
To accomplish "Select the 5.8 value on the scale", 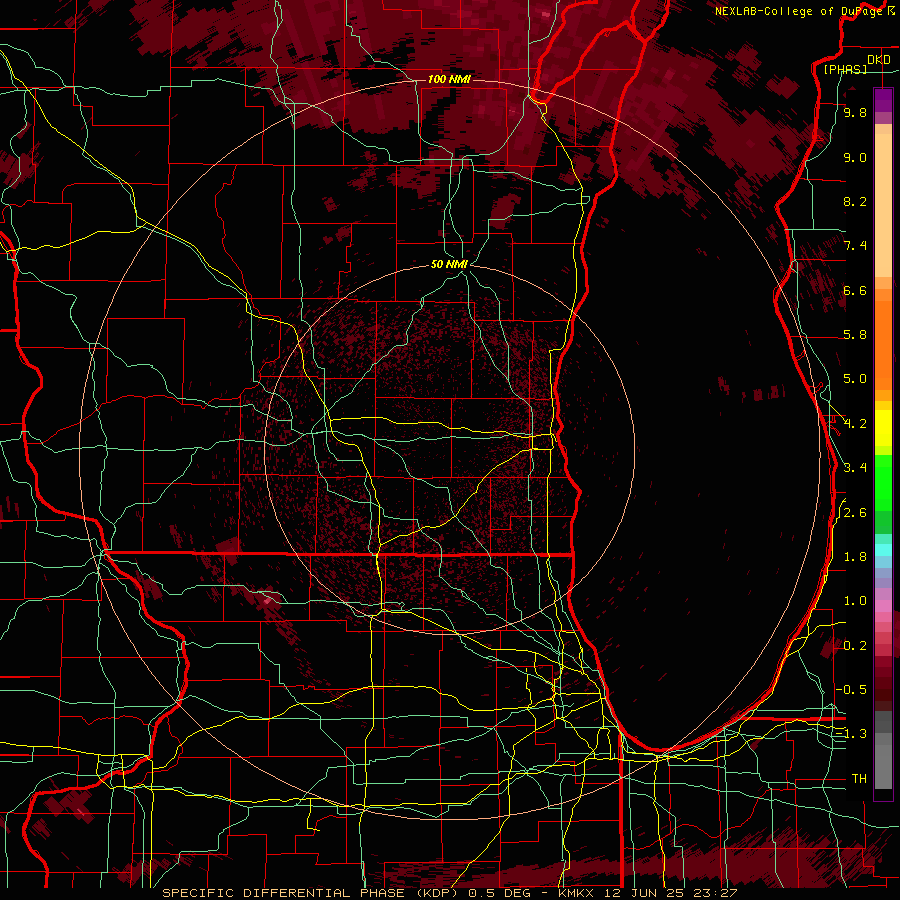I will click(855, 335).
